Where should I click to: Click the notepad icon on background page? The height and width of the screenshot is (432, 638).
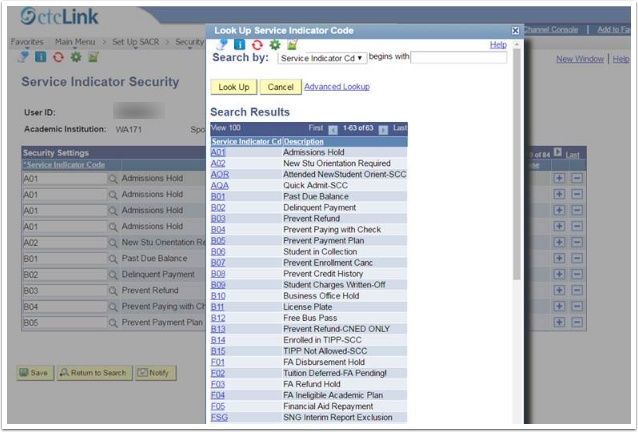tap(94, 57)
